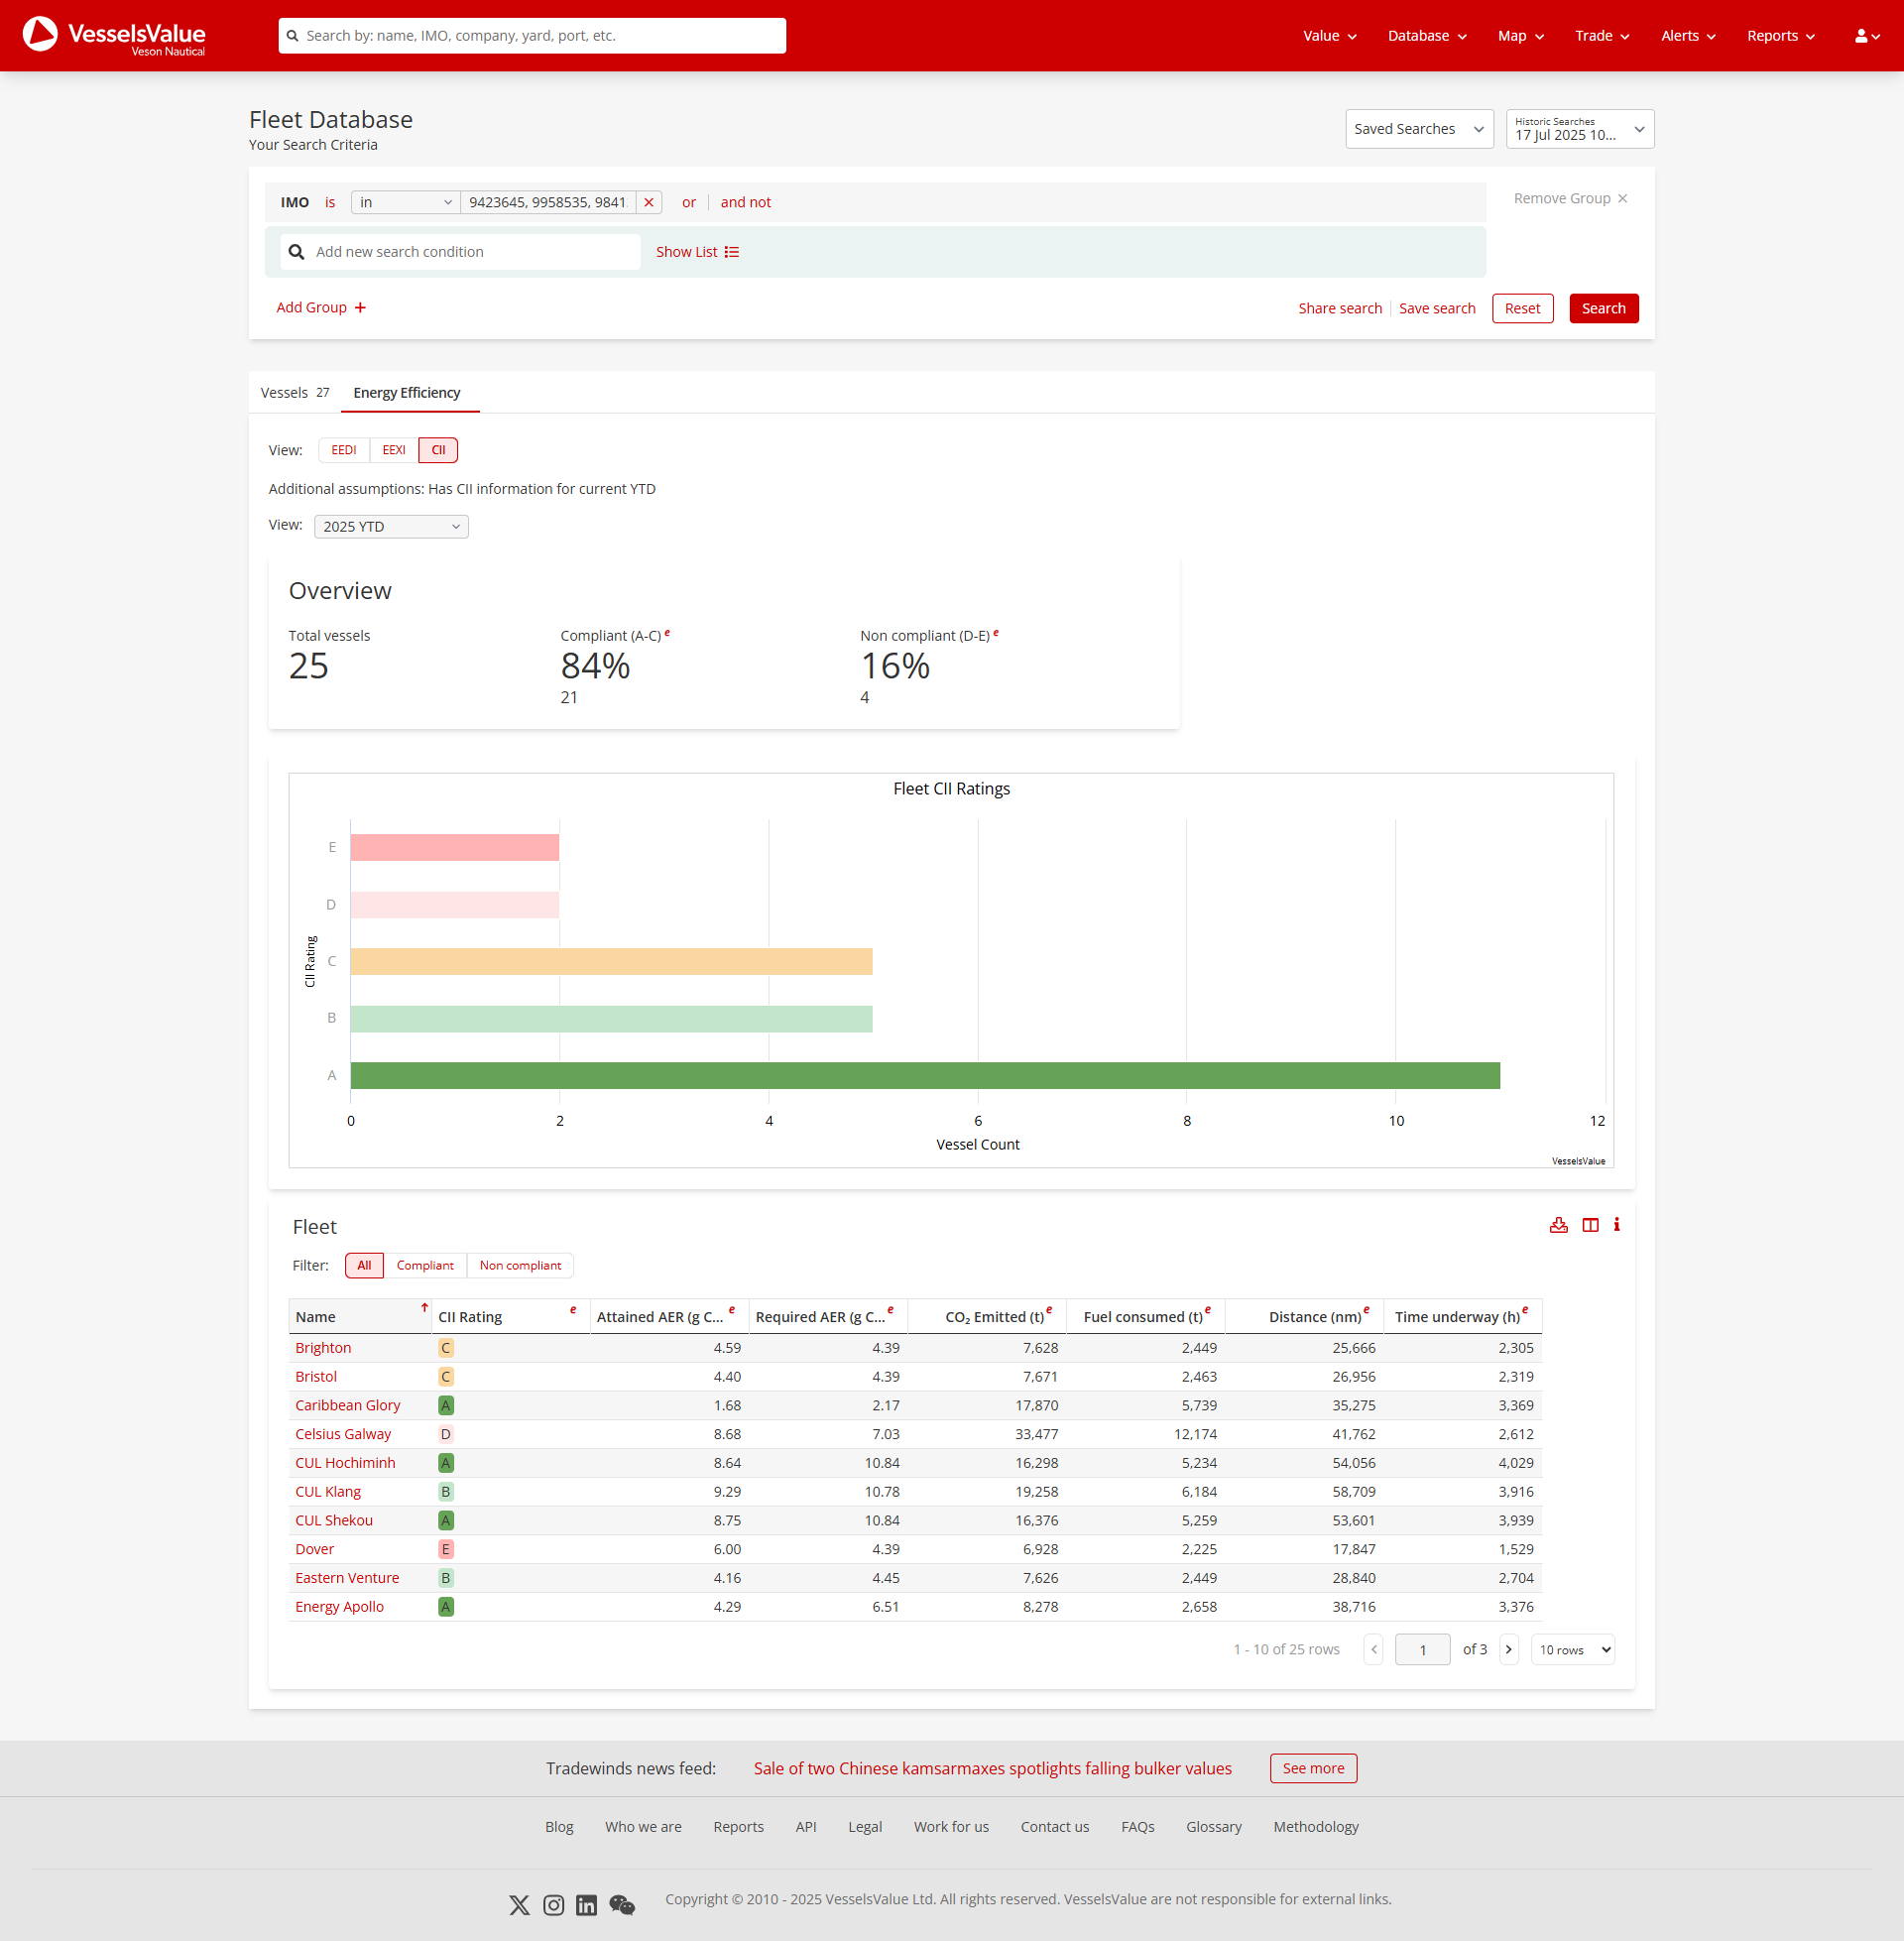Click the LinkedIn icon in the footer

(586, 1904)
